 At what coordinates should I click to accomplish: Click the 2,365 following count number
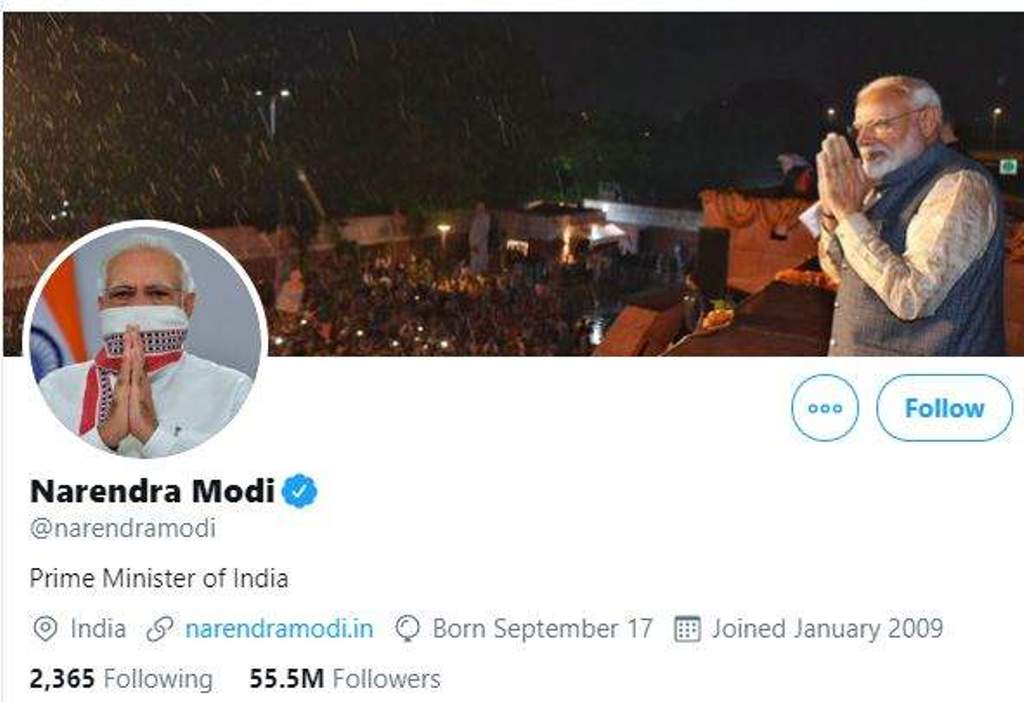[62, 679]
